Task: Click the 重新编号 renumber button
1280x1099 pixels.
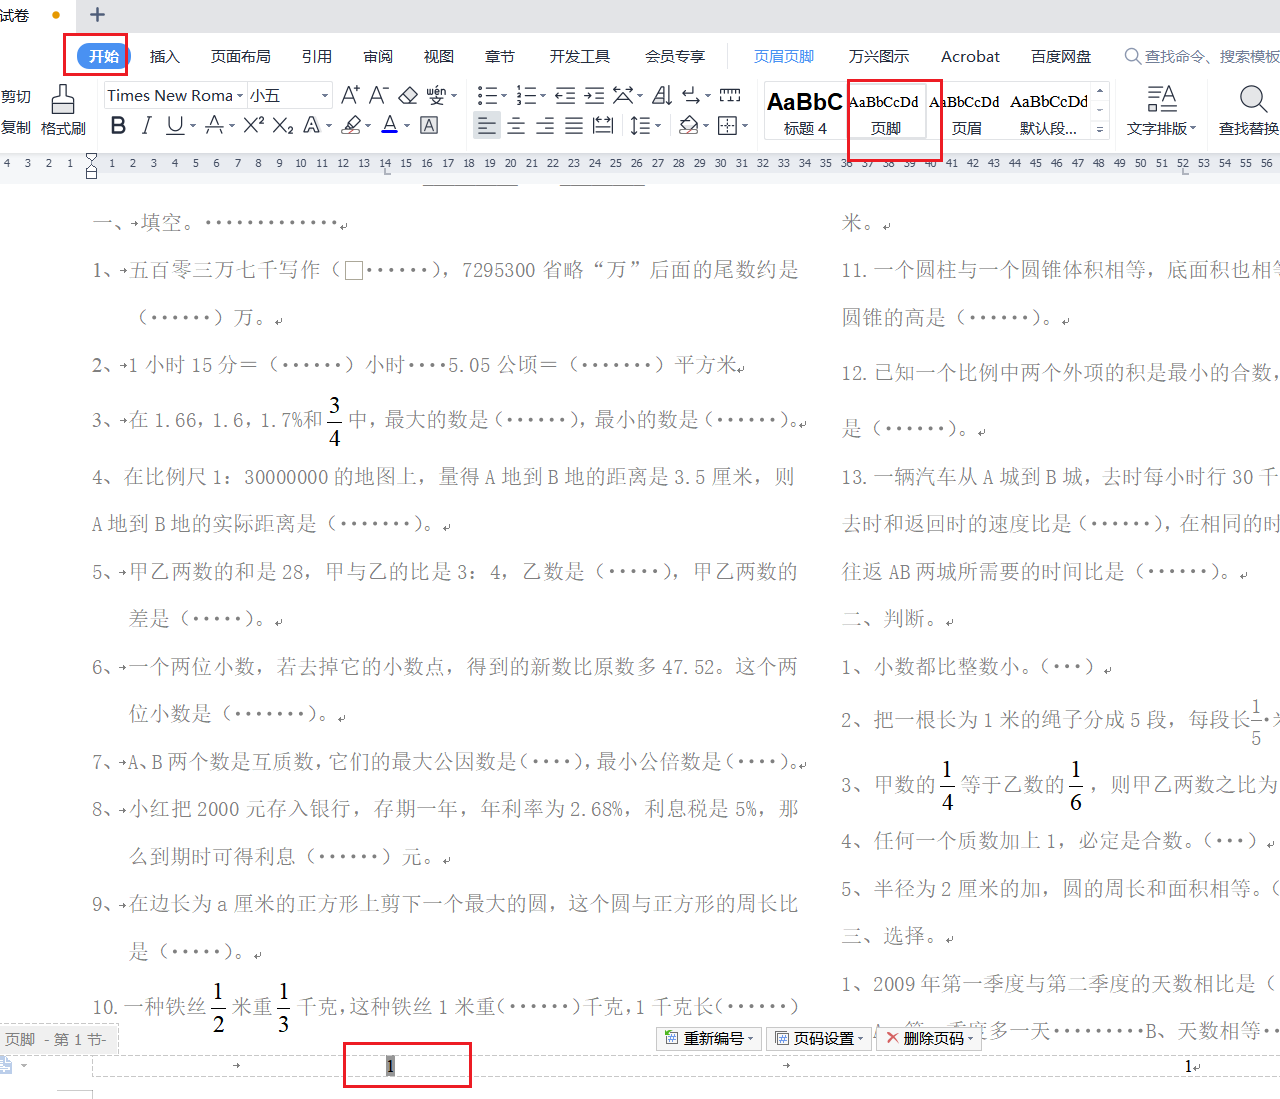Action: [709, 1038]
